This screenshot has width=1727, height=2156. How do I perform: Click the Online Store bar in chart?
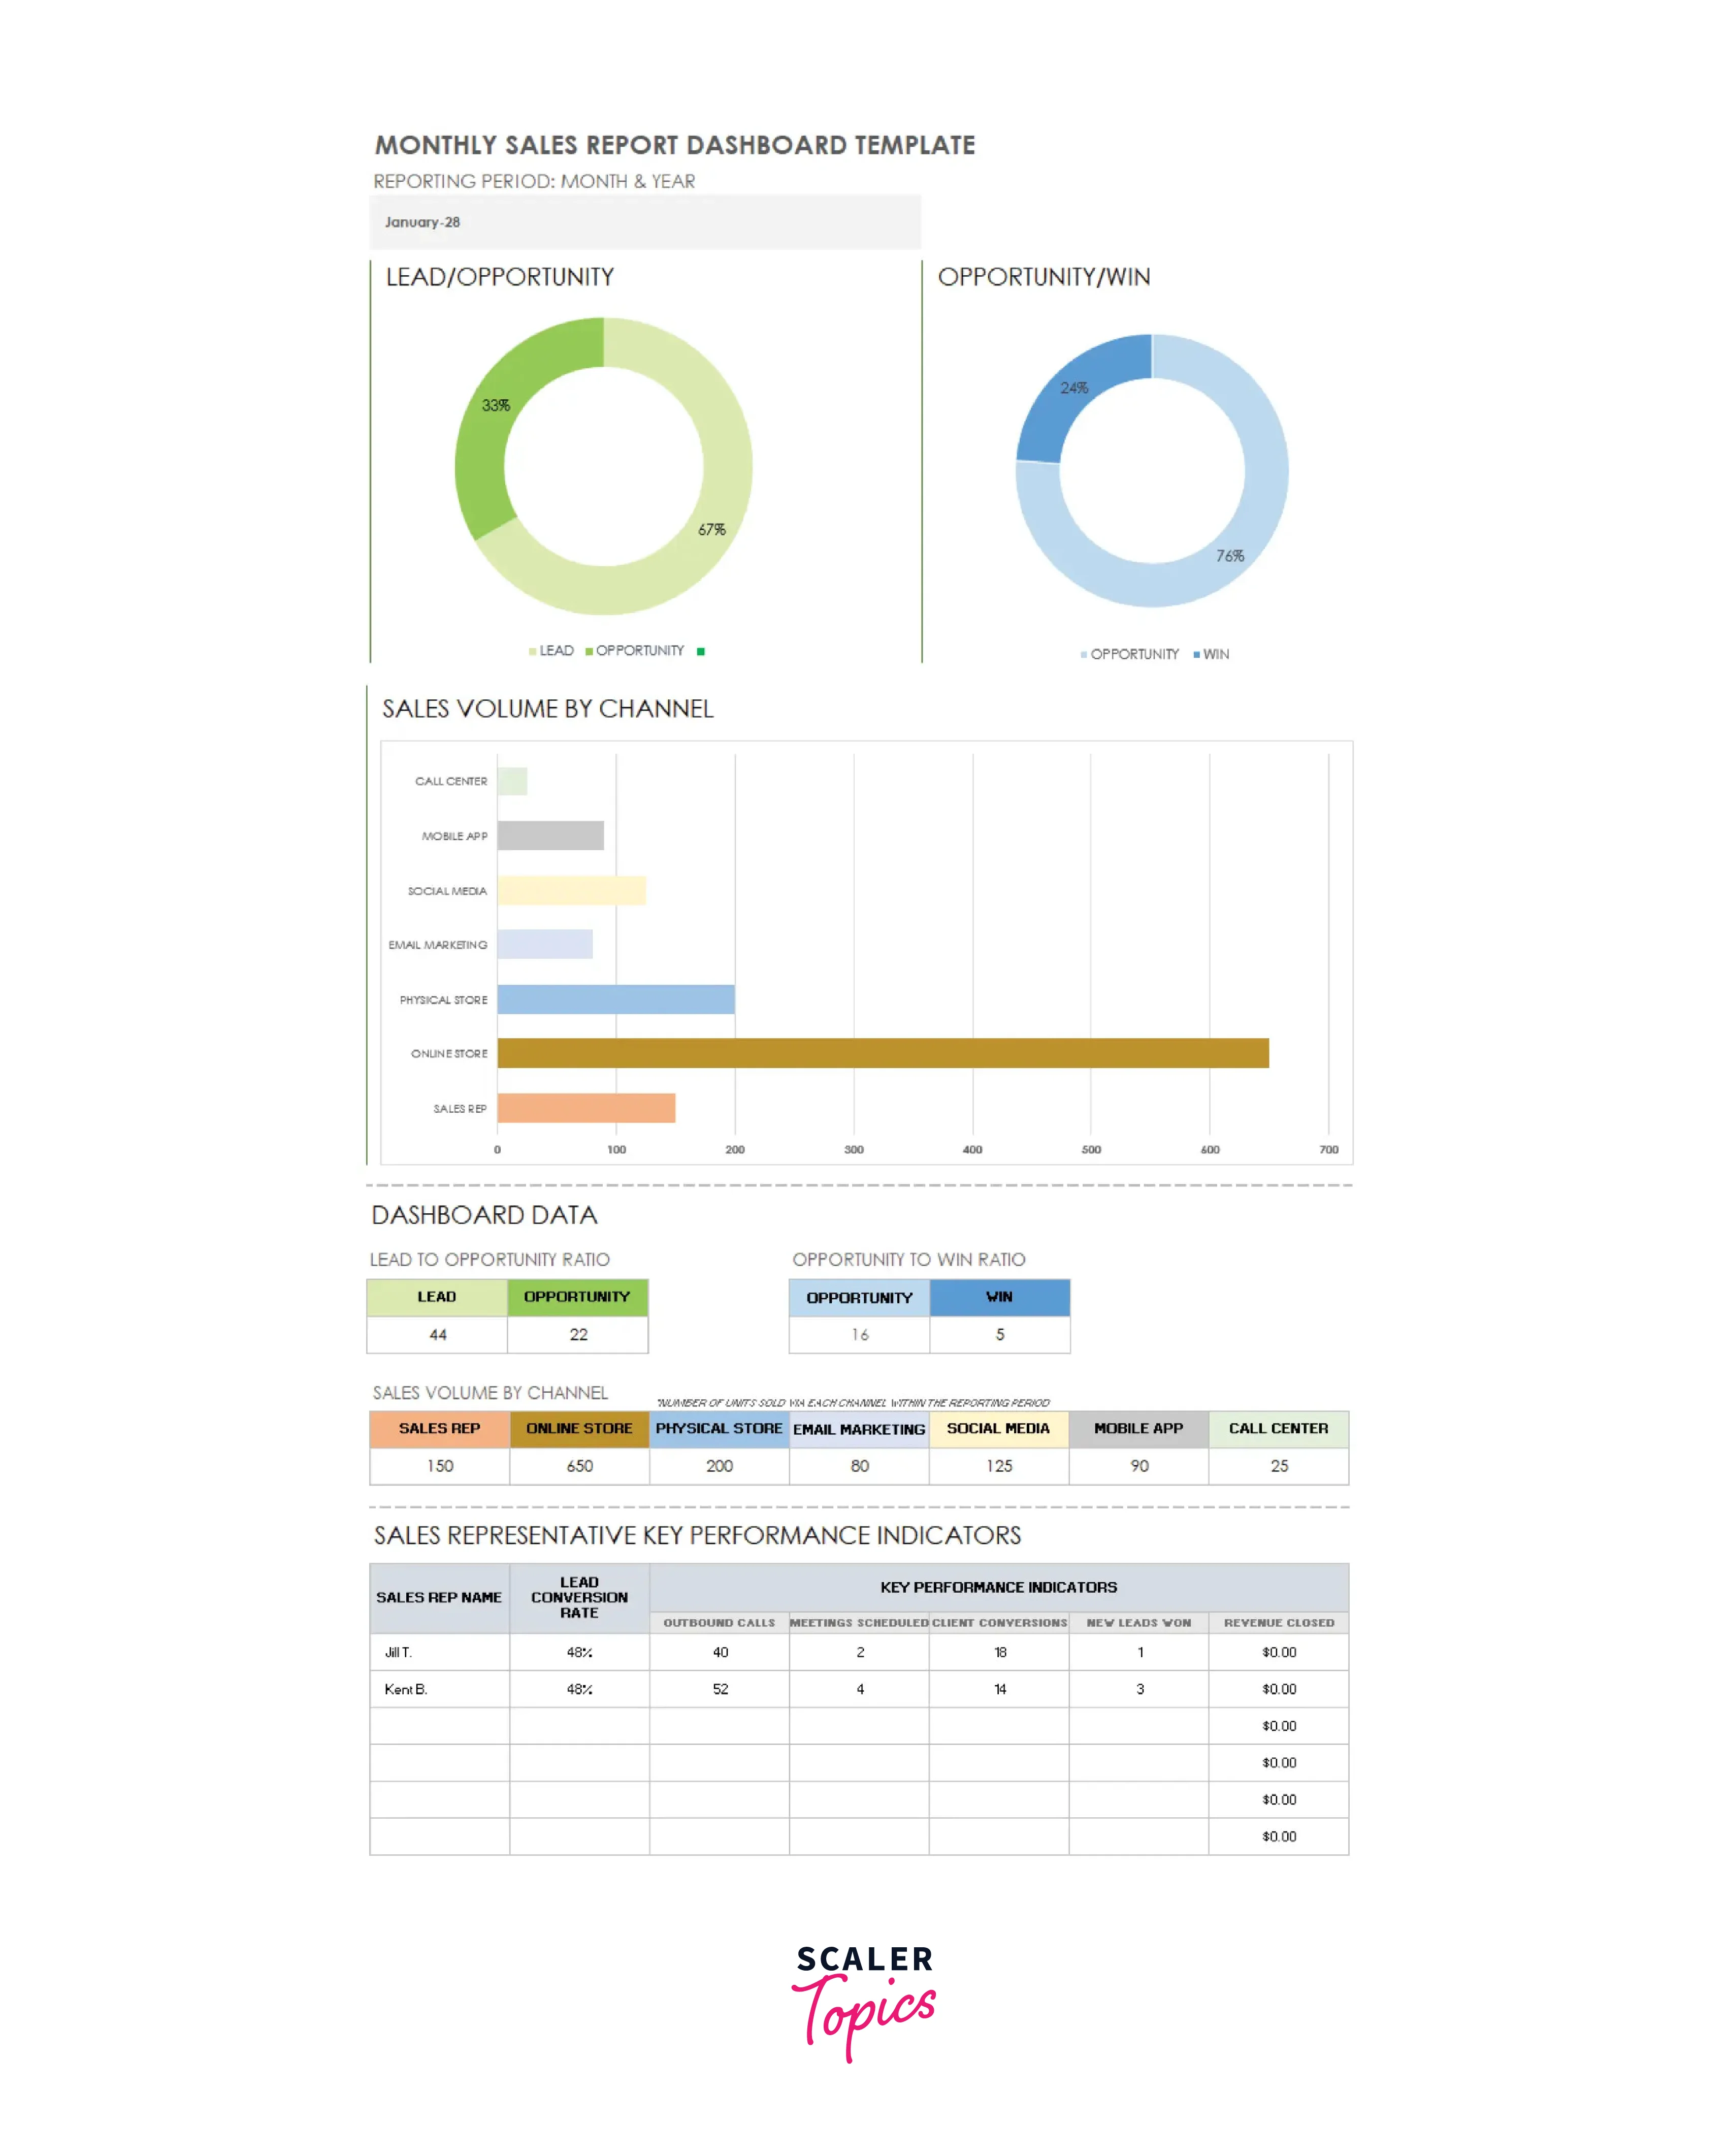click(882, 1053)
